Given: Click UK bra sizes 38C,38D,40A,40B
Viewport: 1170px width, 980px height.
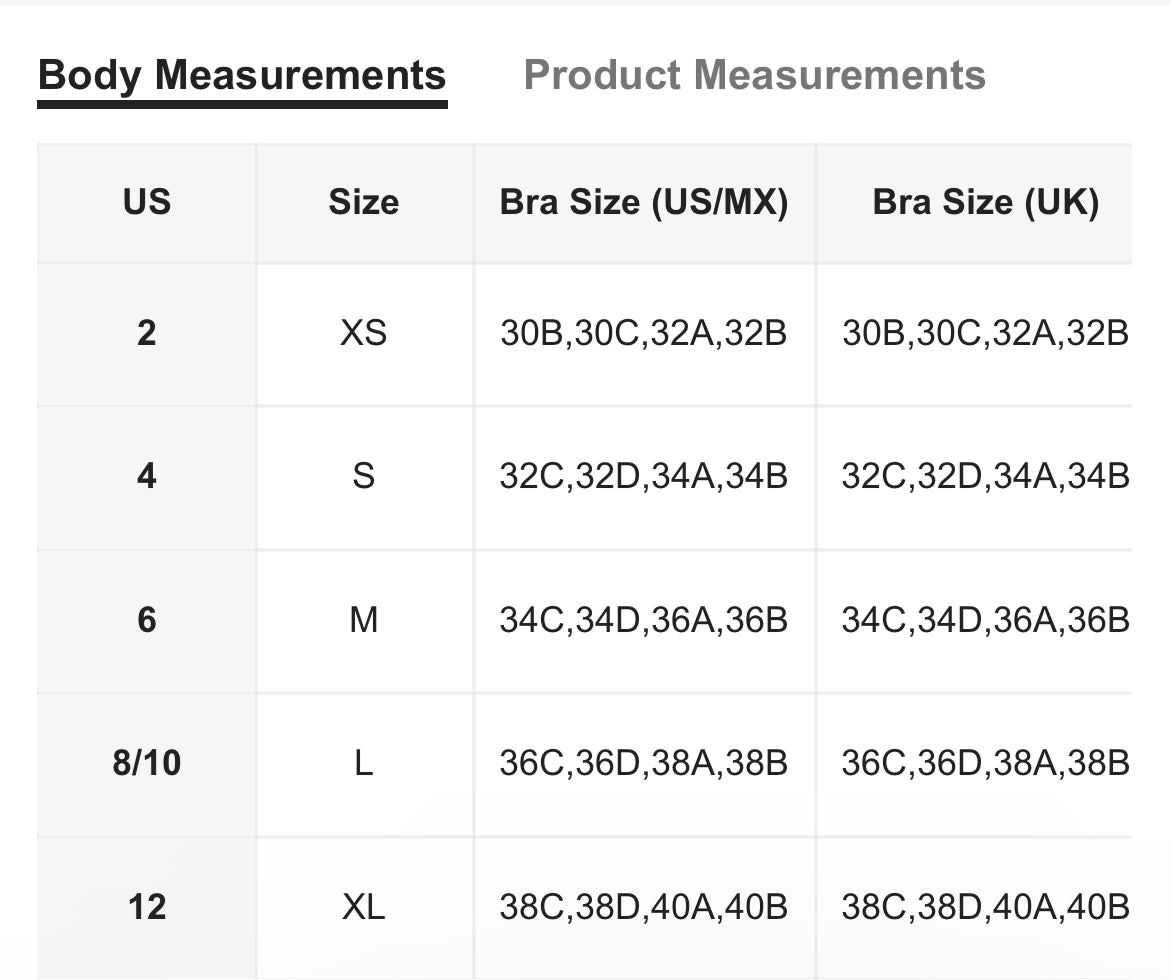Looking at the screenshot, I should pyautogui.click(x=985, y=907).
